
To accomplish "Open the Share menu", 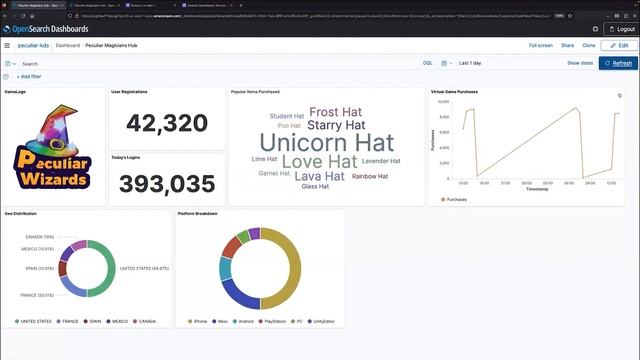I will point(567,45).
